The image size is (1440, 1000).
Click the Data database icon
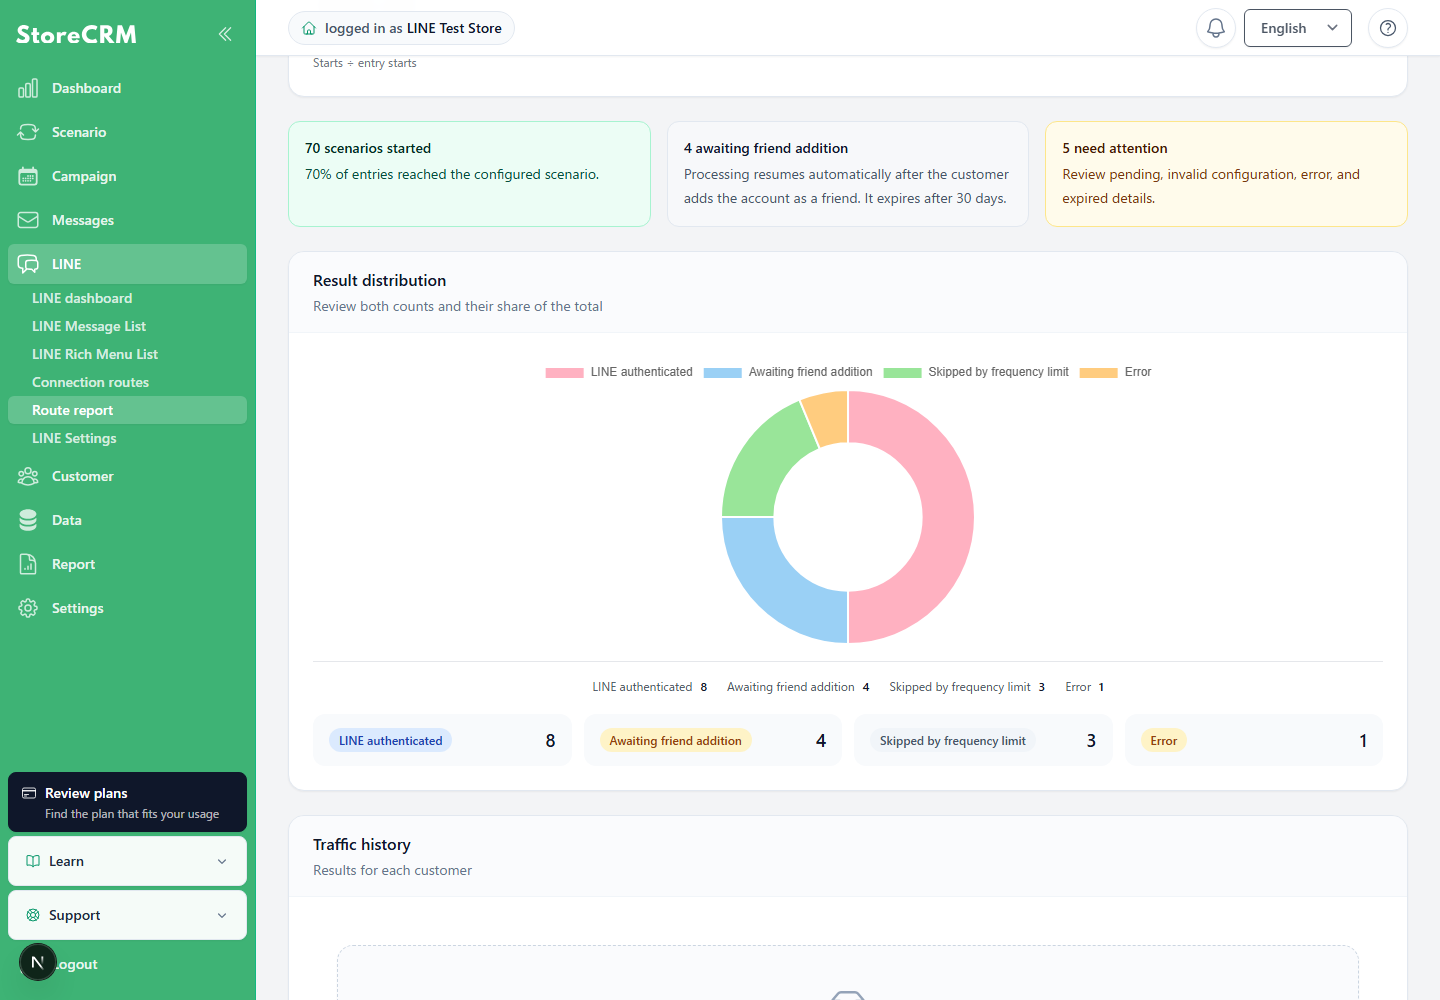click(x=28, y=520)
